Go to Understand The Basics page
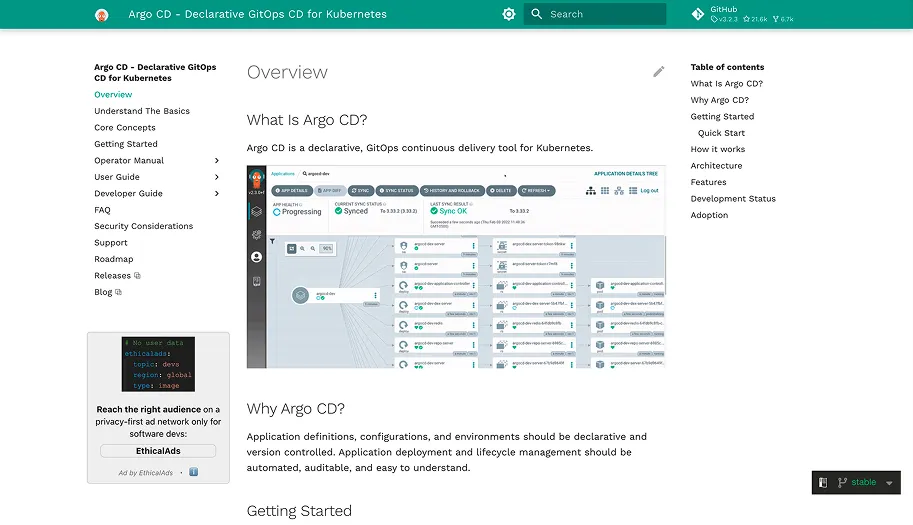 (142, 111)
